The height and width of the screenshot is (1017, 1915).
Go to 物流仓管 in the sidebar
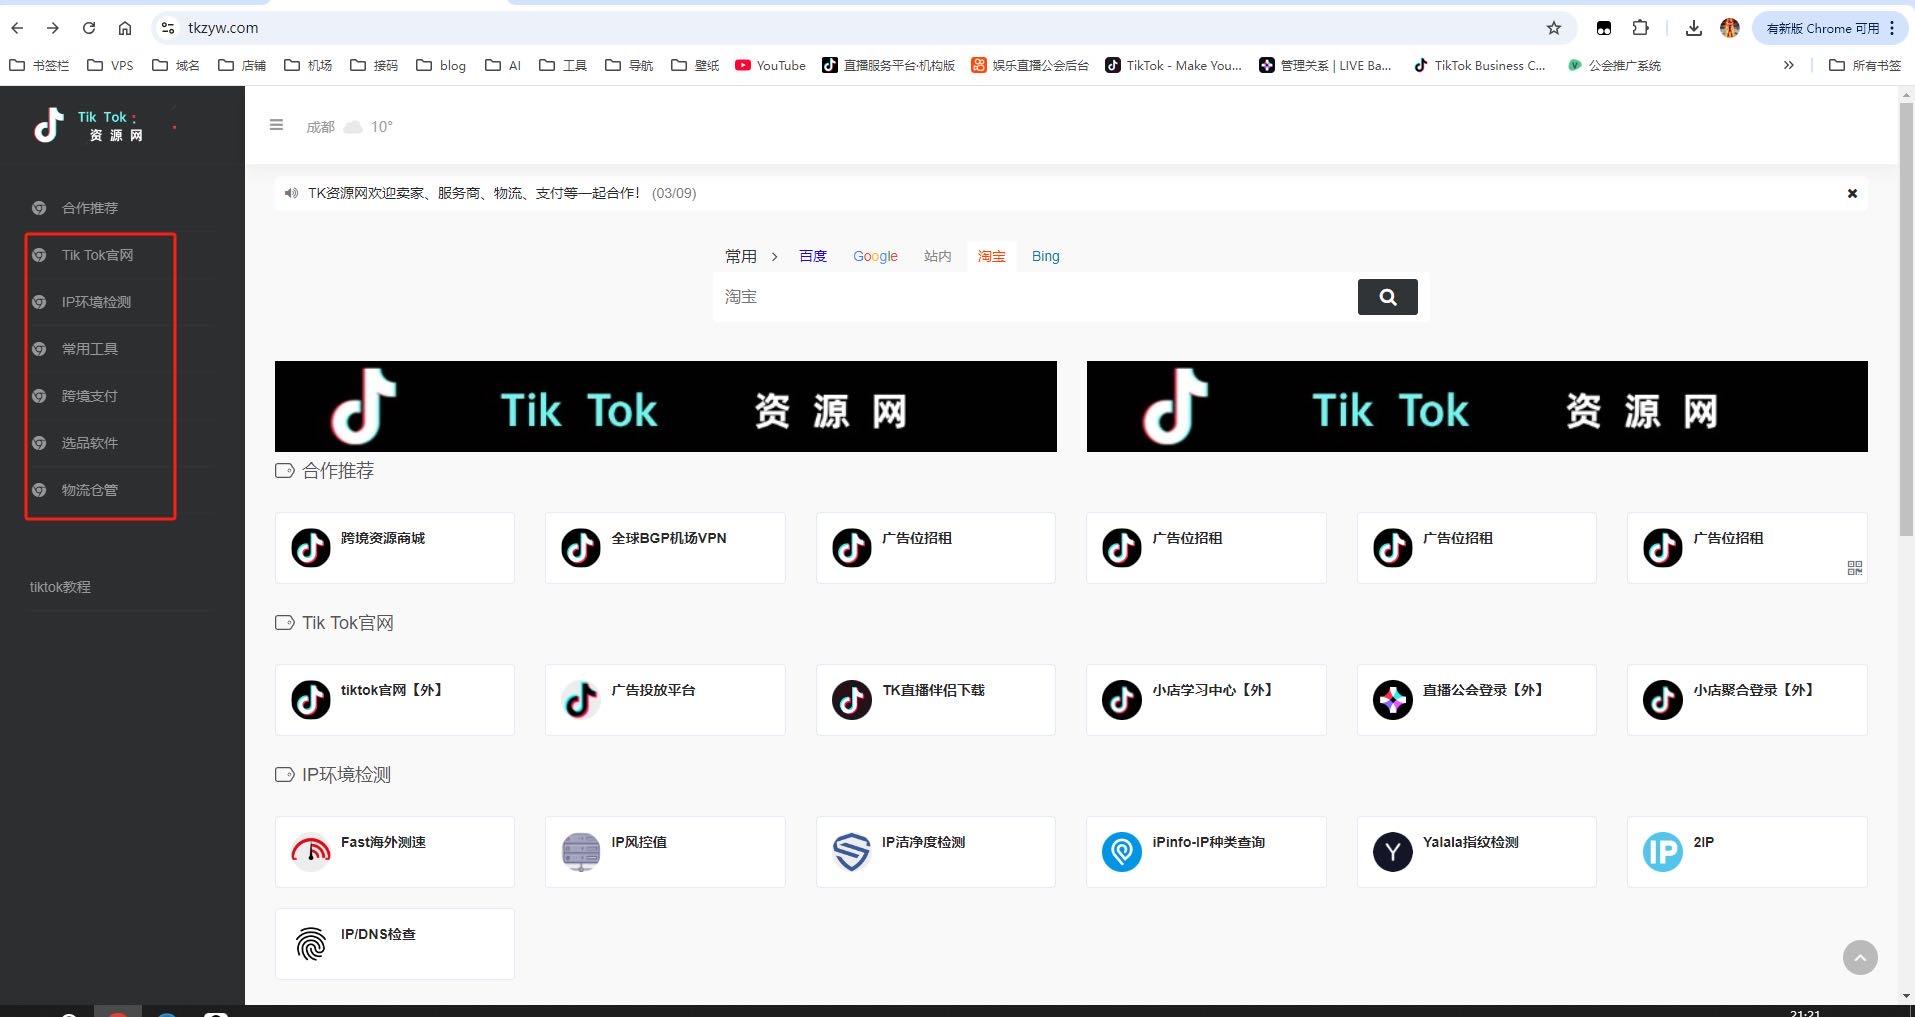click(90, 490)
